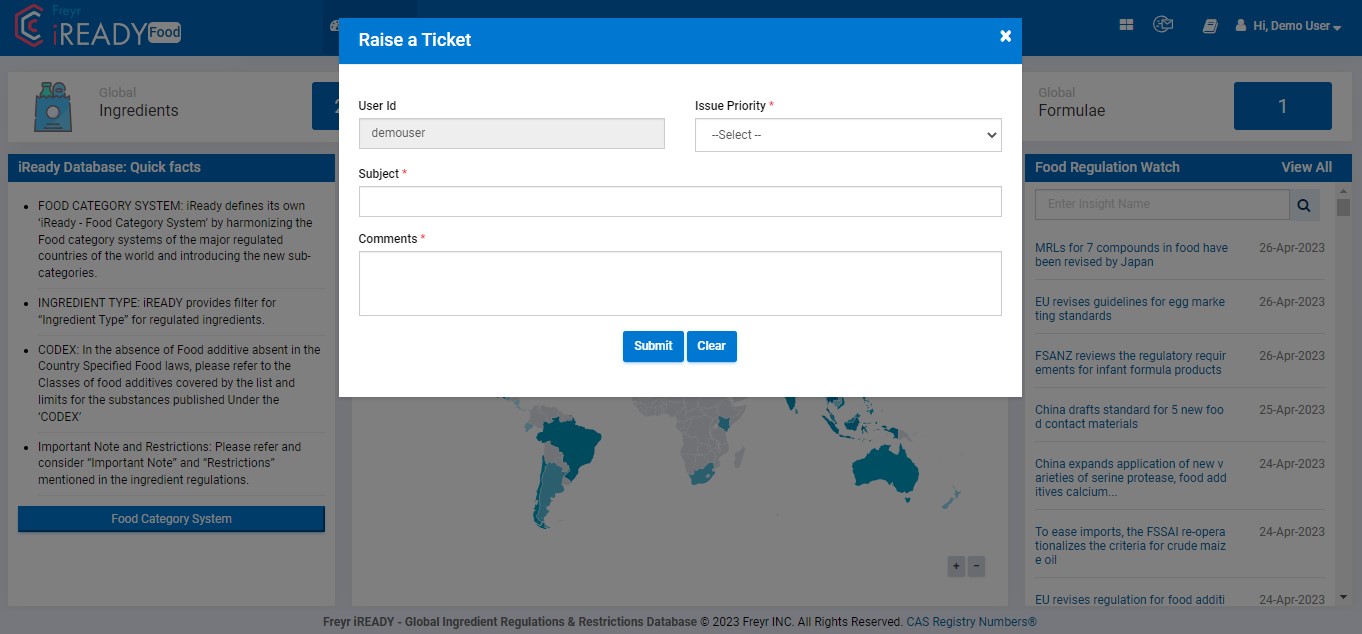Click the CAS Registry Numbers footer link
The height and width of the screenshot is (634, 1362).
[971, 622]
